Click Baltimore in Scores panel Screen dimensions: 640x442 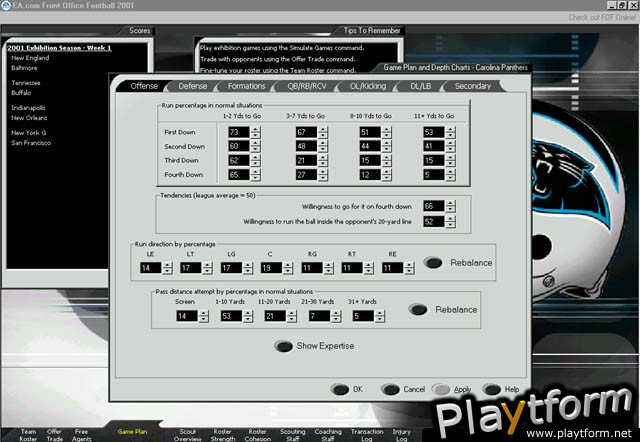[24, 68]
